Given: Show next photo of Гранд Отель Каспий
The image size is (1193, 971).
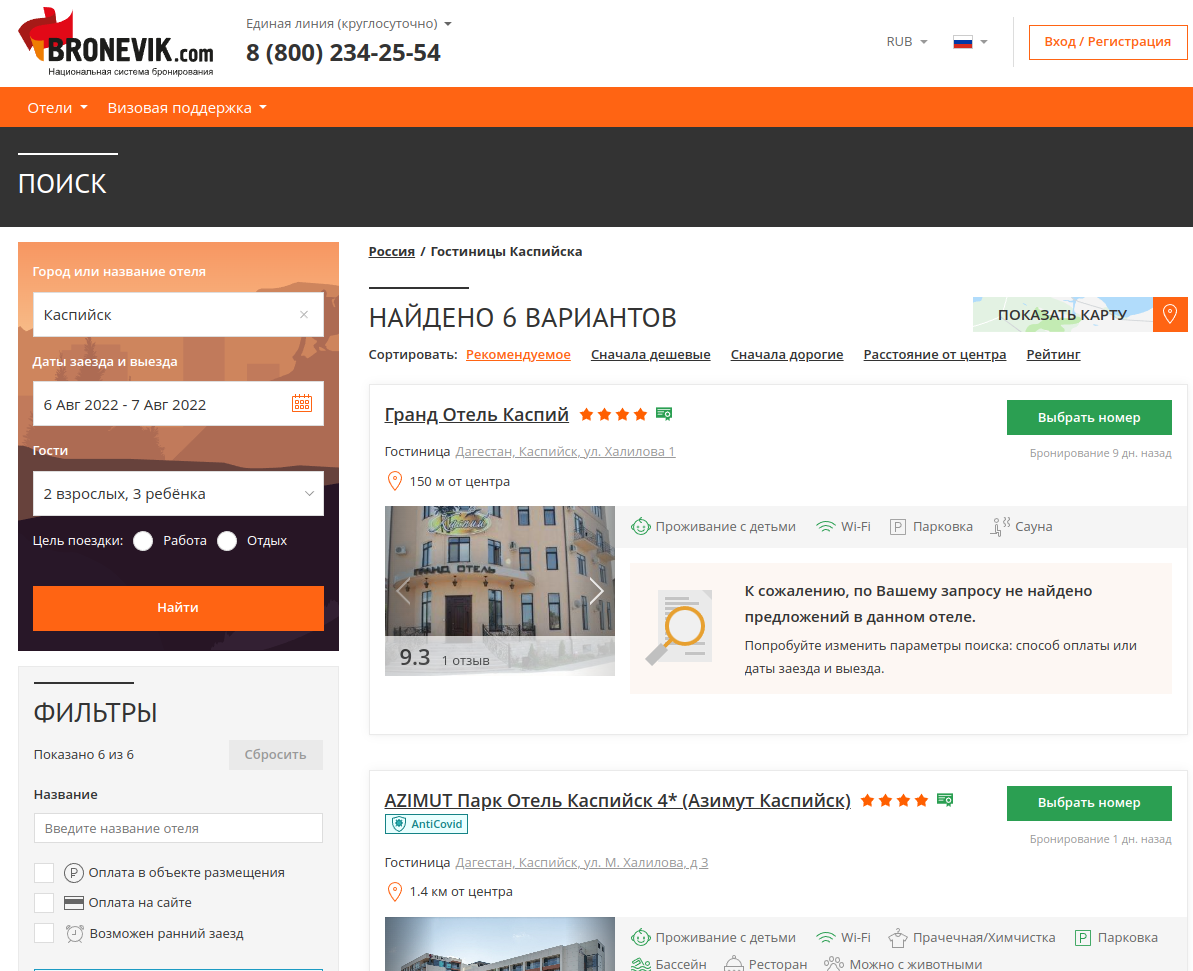Looking at the screenshot, I should [x=596, y=591].
